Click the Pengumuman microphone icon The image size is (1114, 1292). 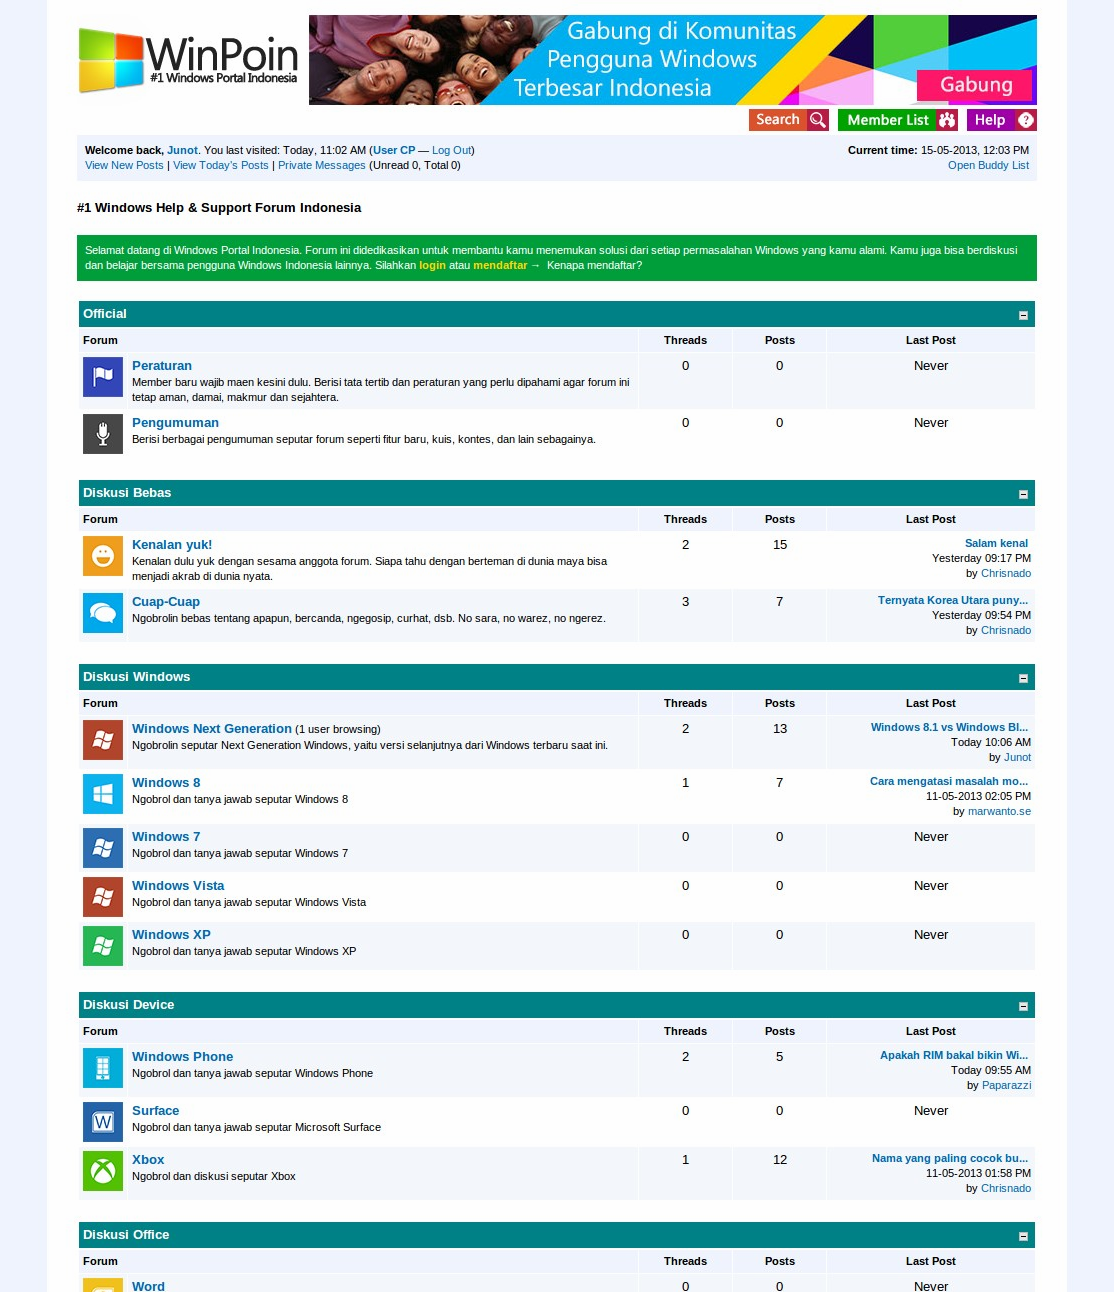pos(103,434)
